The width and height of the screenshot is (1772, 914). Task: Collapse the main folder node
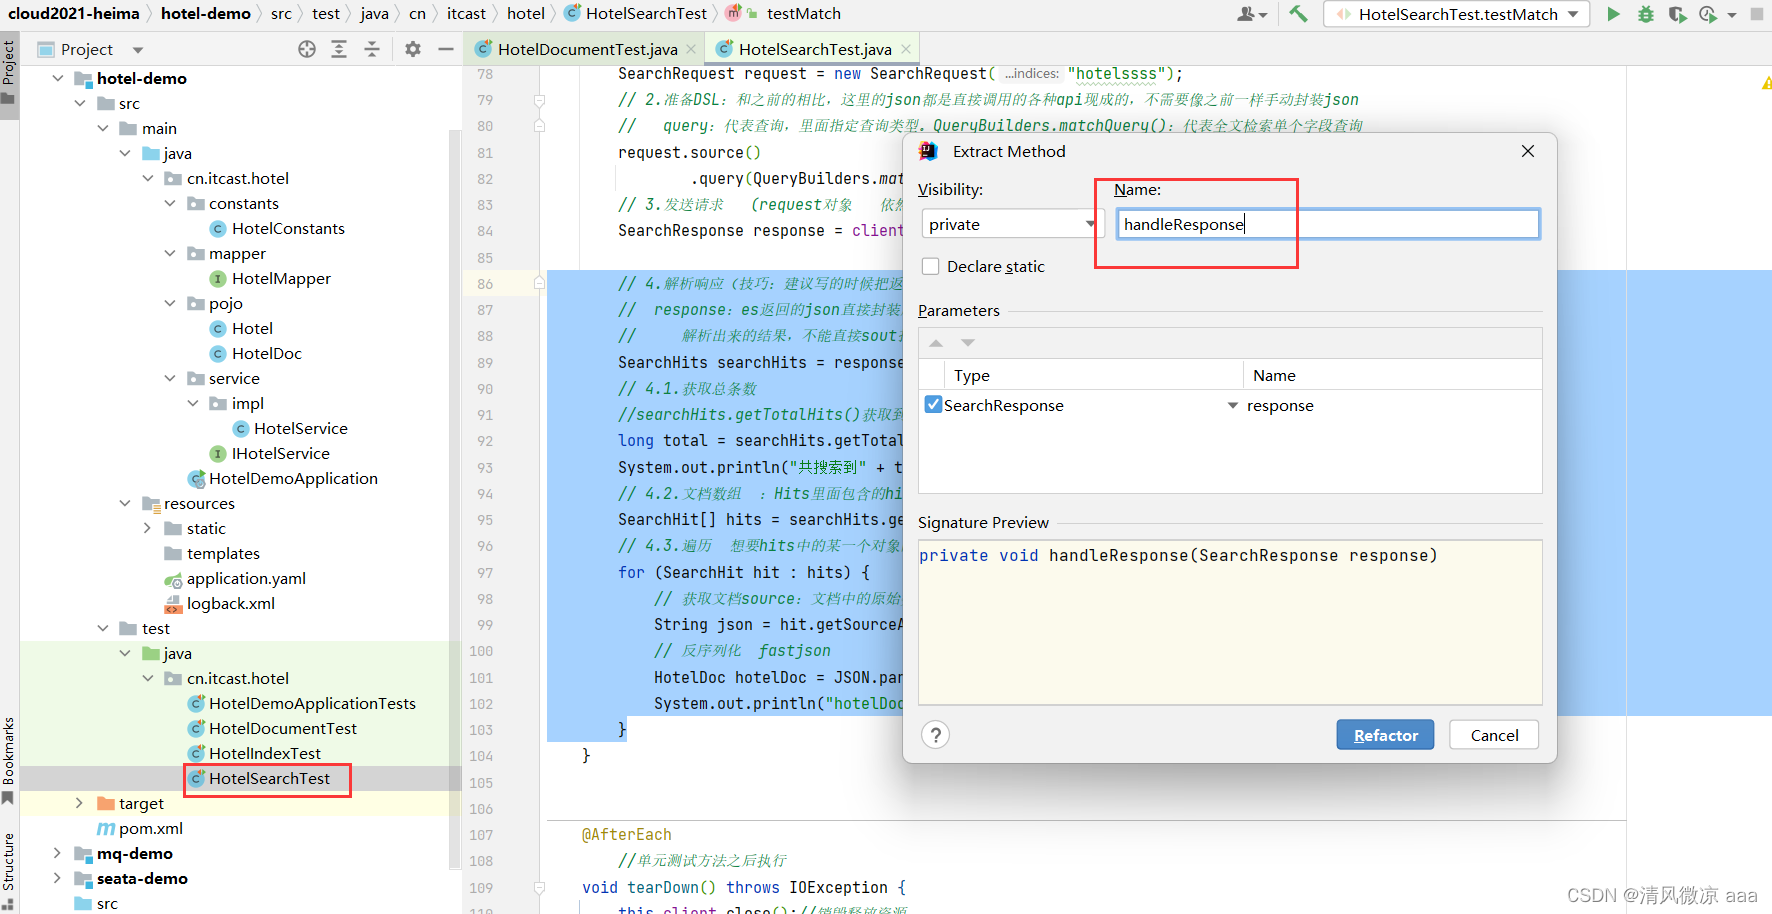[x=103, y=128]
